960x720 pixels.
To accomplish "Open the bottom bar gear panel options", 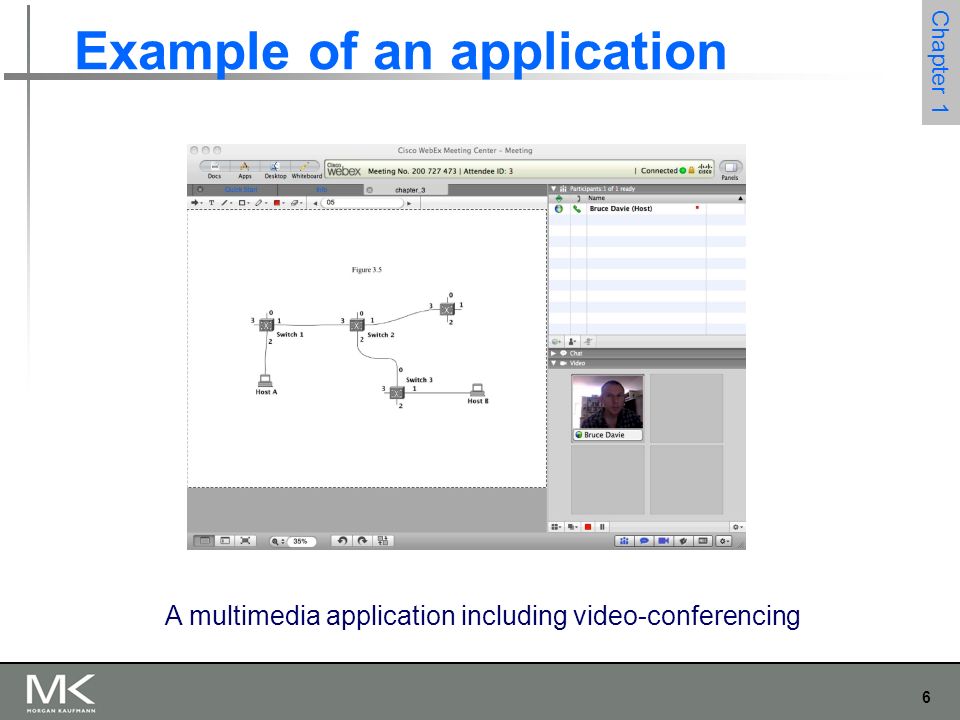I will [724, 541].
